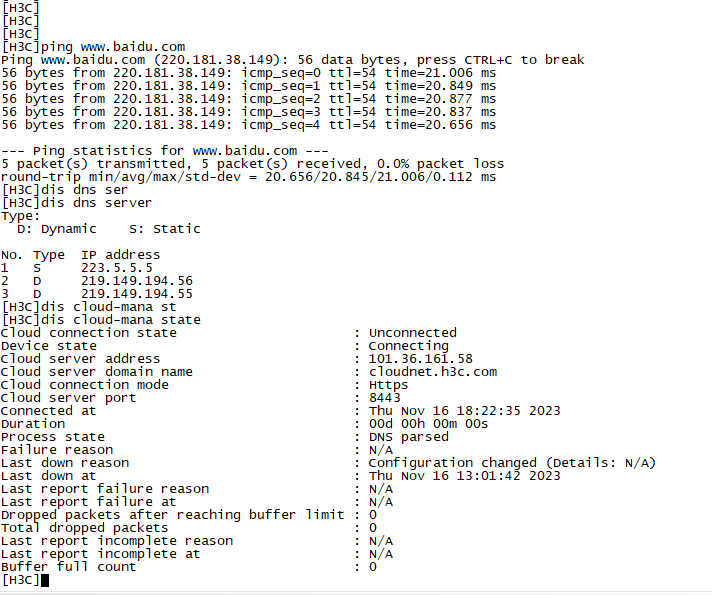
Task: Click the Unconnected cloud connection state value
Action: click(412, 333)
